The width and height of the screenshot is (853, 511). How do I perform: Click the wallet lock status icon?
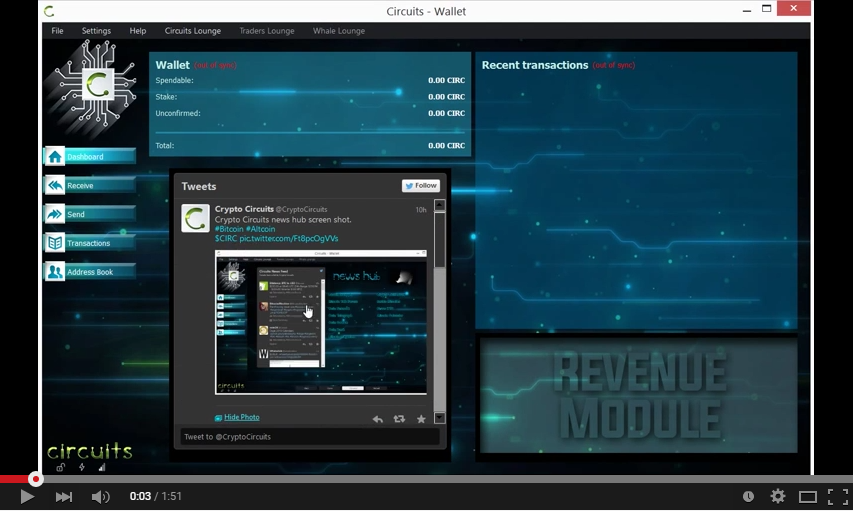pyautogui.click(x=60, y=467)
